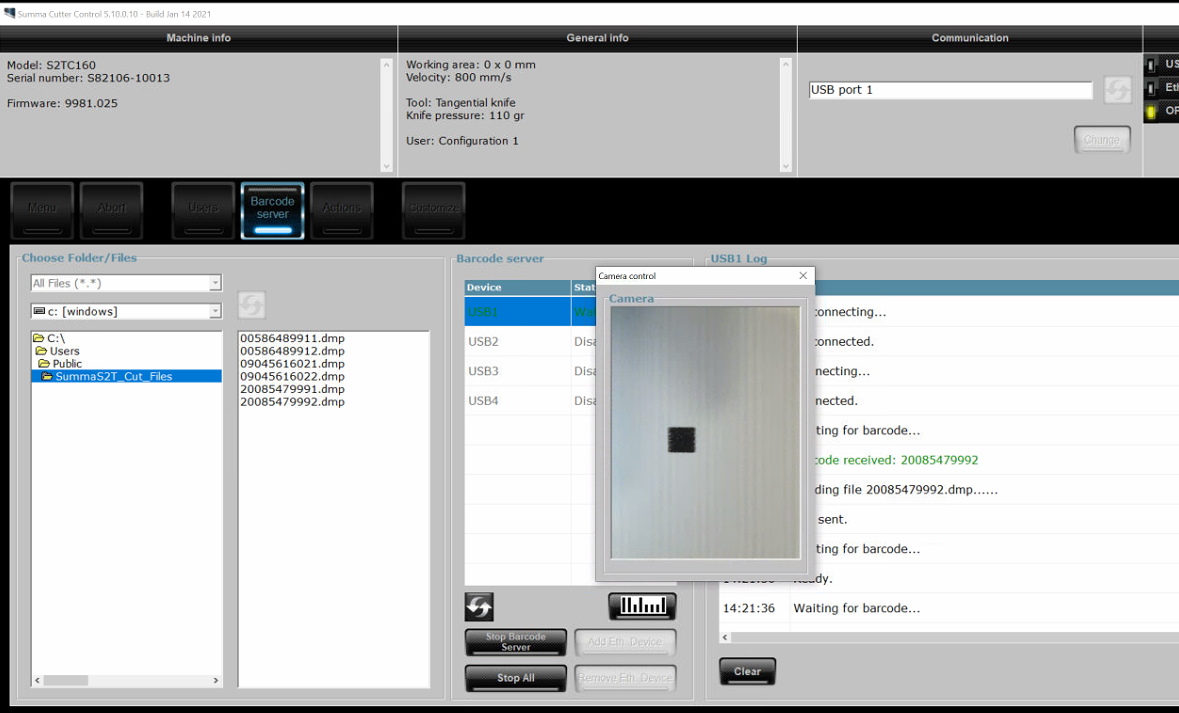The height and width of the screenshot is (713, 1179).
Task: Click the Clear log button
Action: [747, 672]
